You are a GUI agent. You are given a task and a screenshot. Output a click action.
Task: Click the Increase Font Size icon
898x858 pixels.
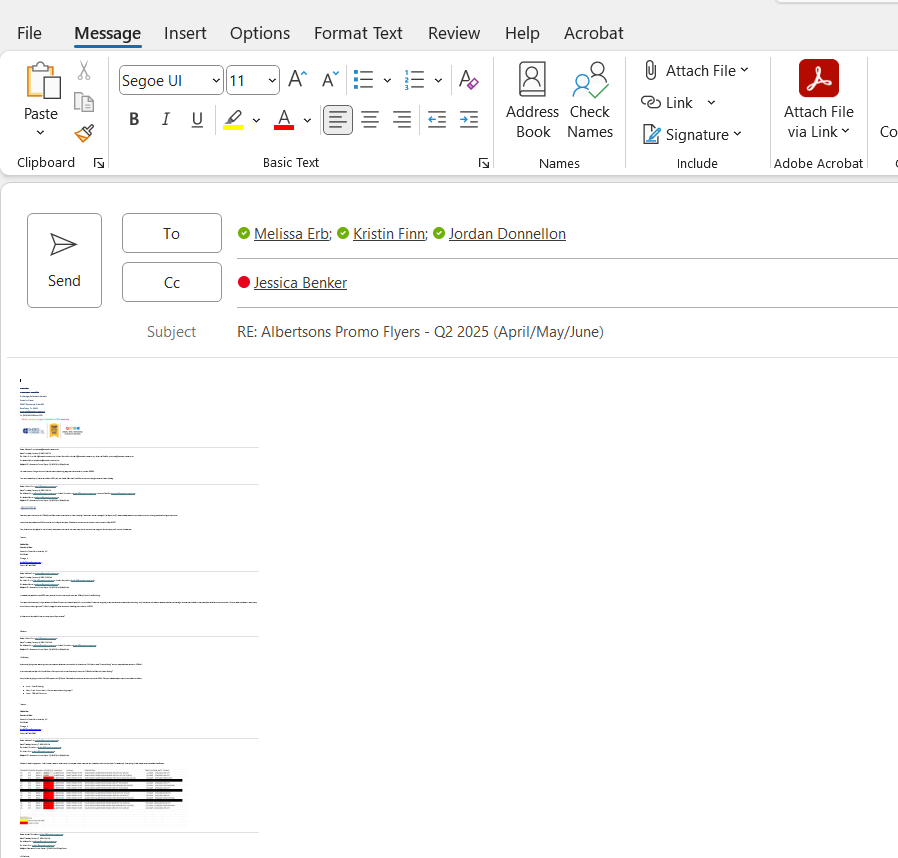[x=297, y=80]
